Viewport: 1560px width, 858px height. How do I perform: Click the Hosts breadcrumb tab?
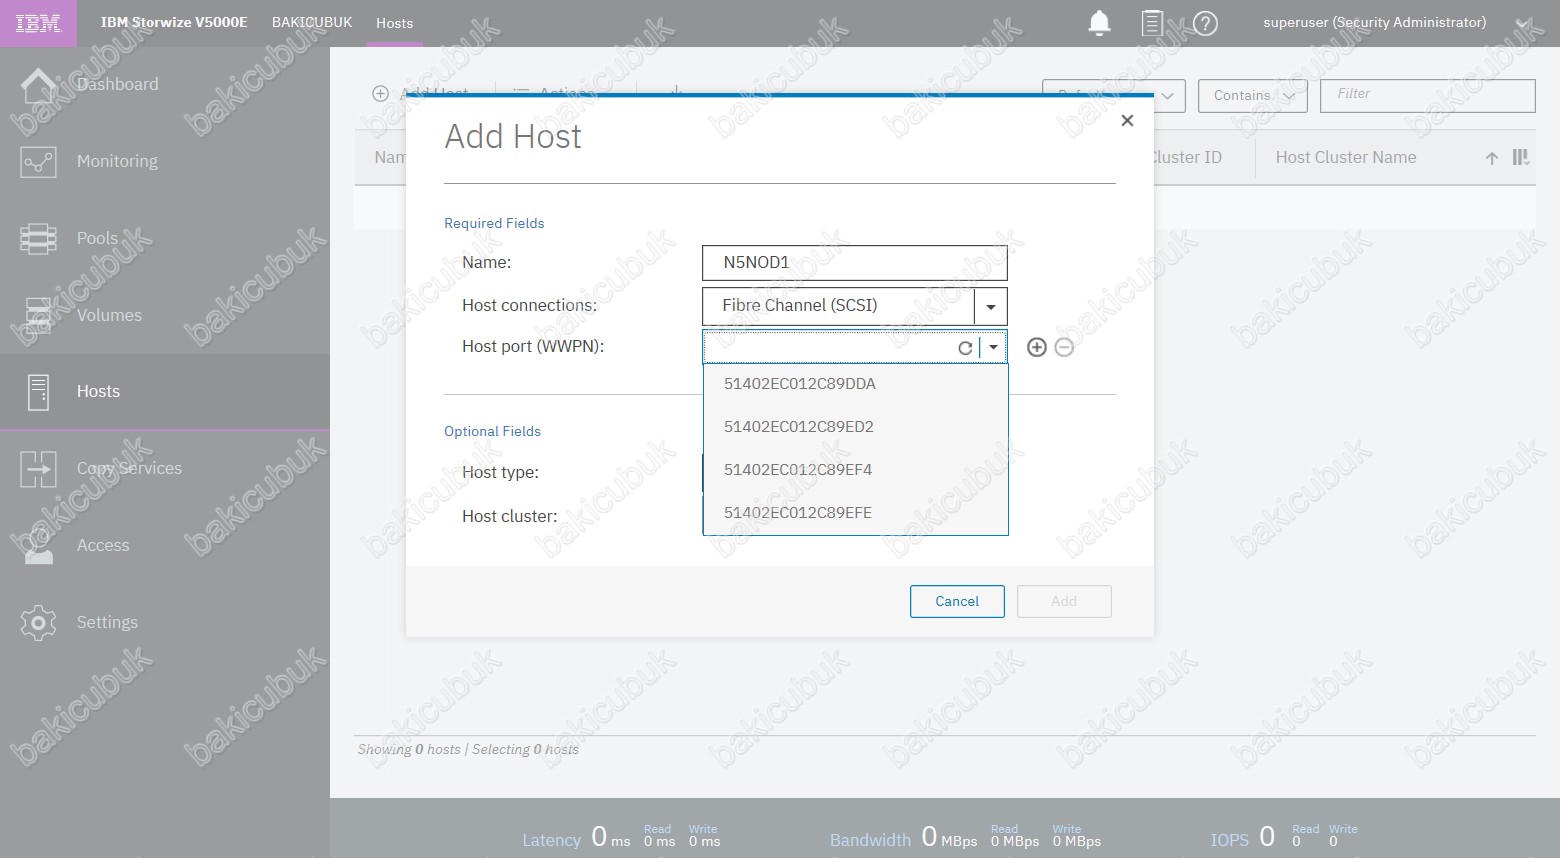coord(394,23)
